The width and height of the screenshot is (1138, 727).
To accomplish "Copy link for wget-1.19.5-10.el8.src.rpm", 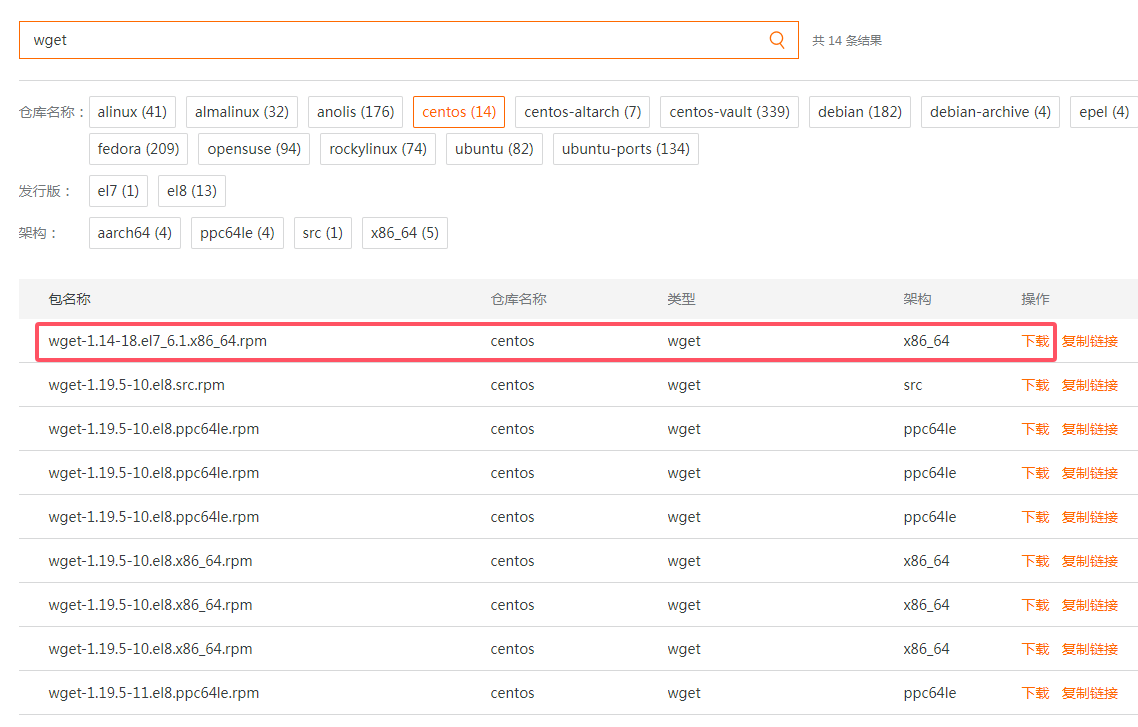I will click(x=1090, y=385).
